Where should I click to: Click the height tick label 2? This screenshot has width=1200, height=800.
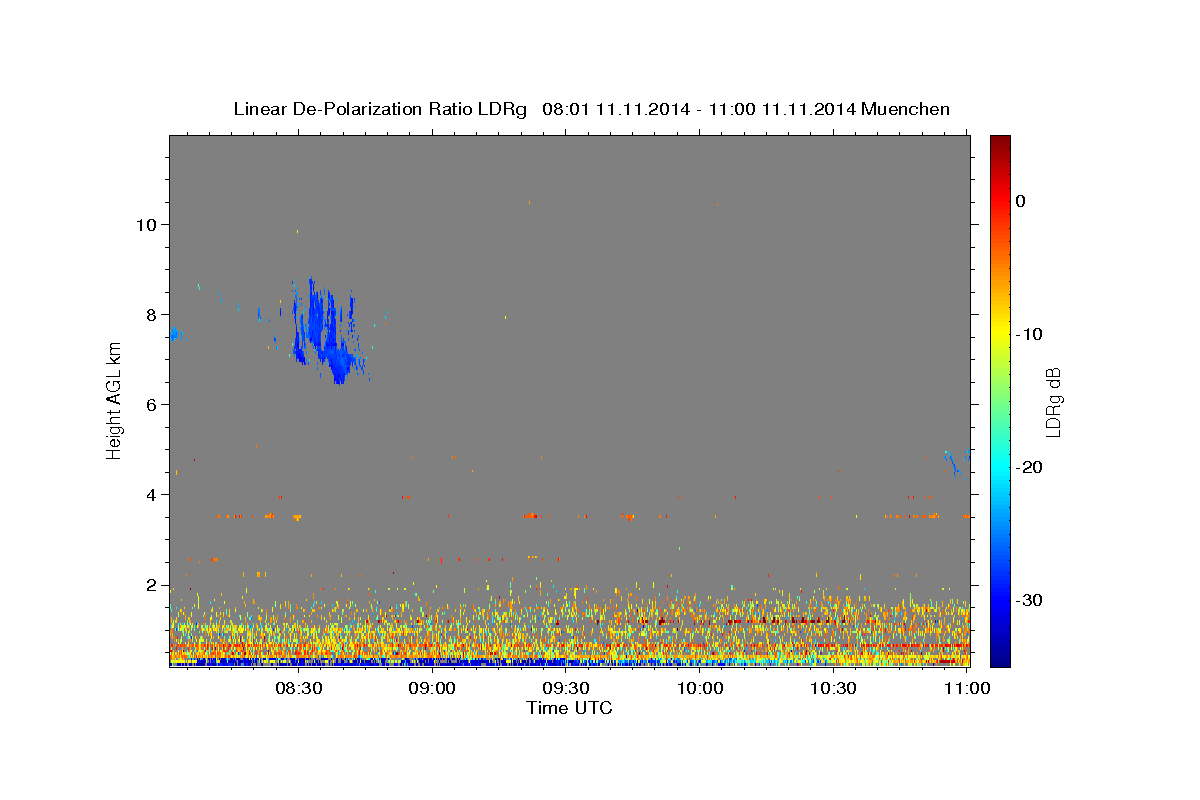(153, 584)
